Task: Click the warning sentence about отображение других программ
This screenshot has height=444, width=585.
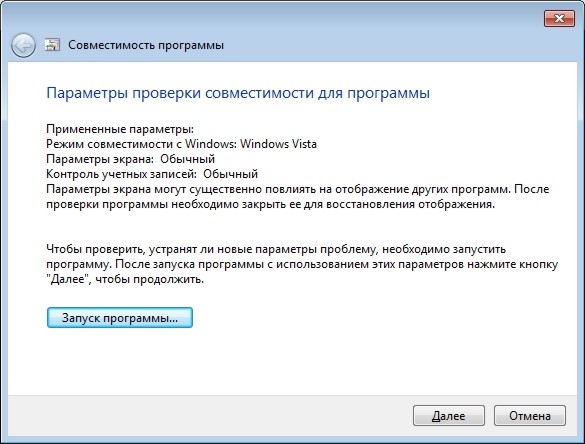Action: 279,189
